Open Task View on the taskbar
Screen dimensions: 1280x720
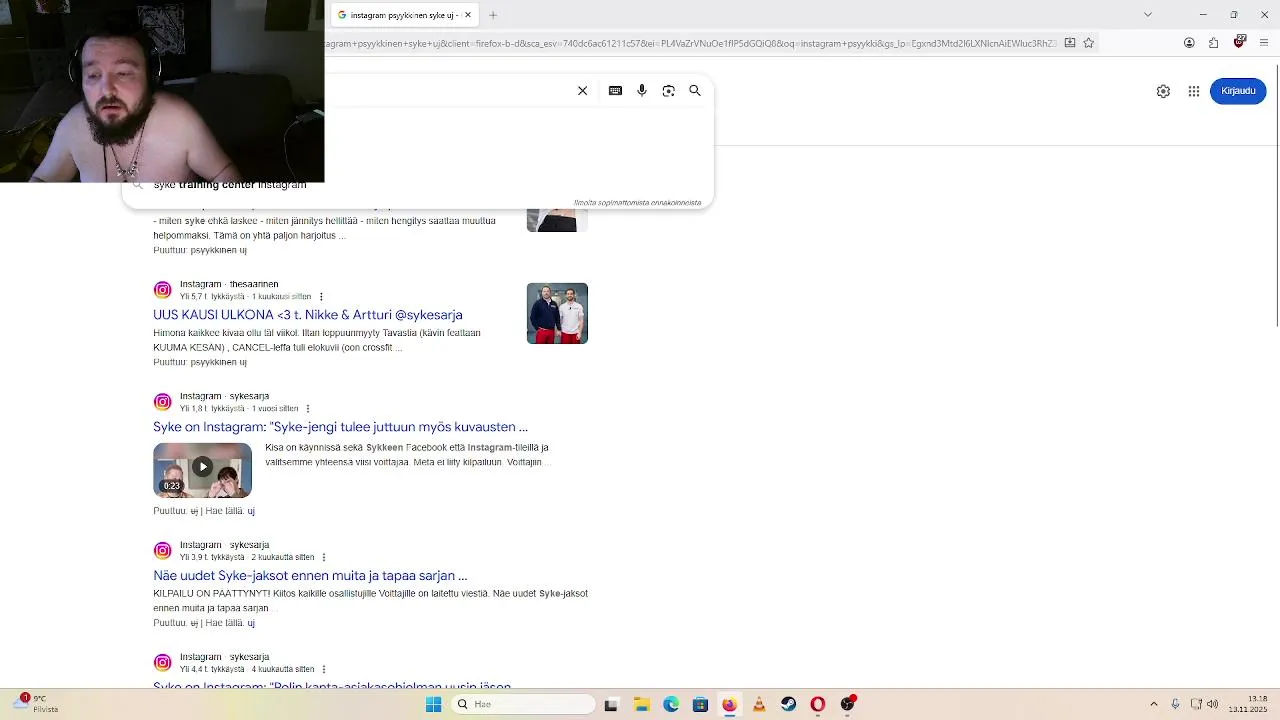[611, 704]
